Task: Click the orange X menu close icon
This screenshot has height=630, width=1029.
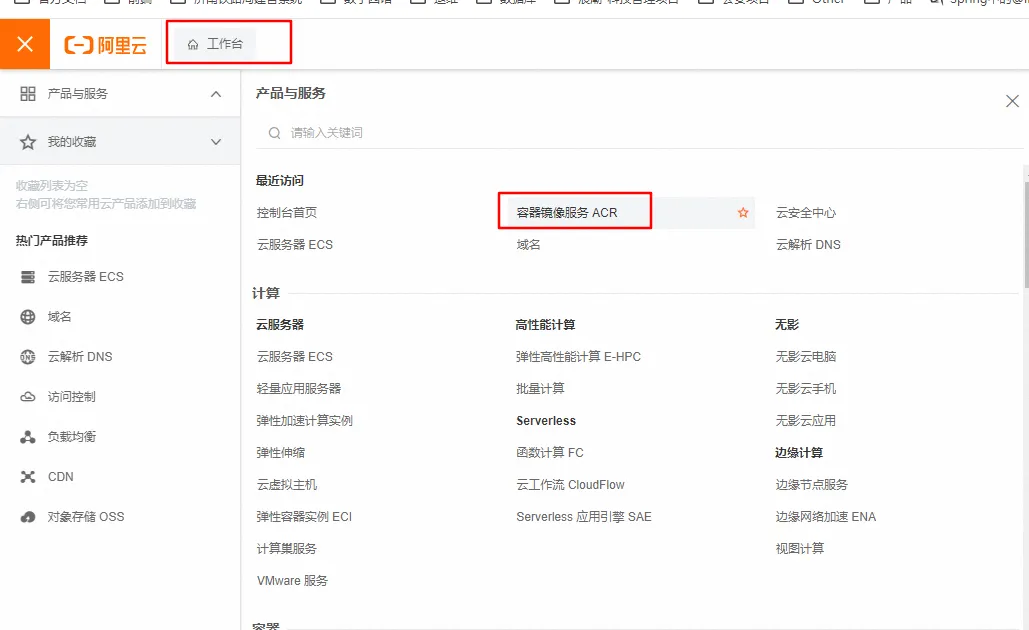Action: (x=25, y=44)
